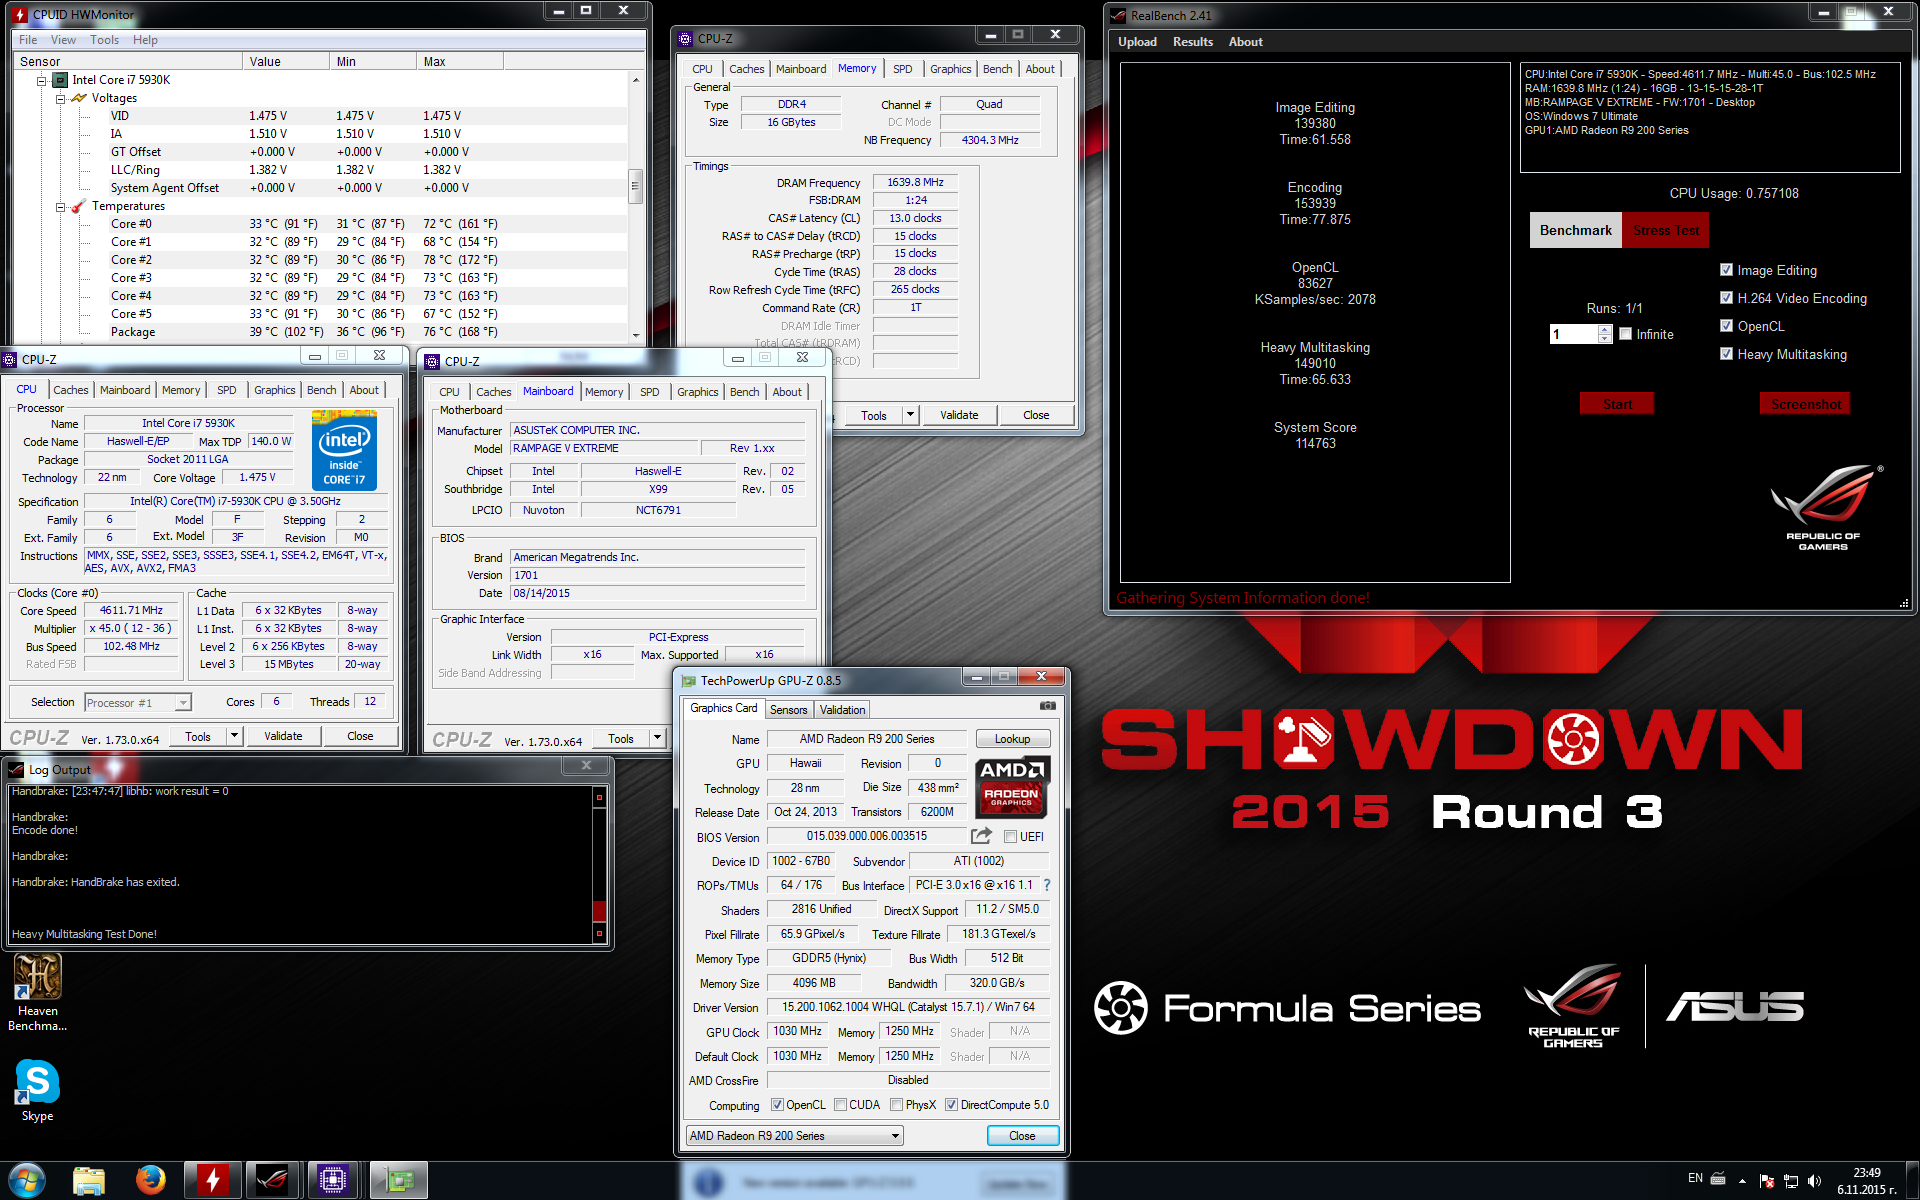
Task: Show hidden tray icons arrow
Action: pos(1742,1181)
